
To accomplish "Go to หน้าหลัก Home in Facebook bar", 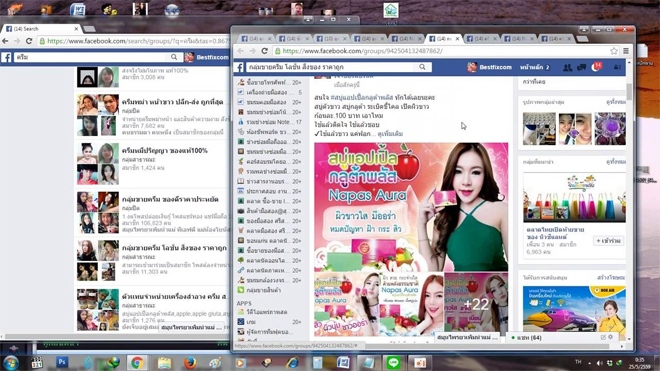I will coord(534,67).
